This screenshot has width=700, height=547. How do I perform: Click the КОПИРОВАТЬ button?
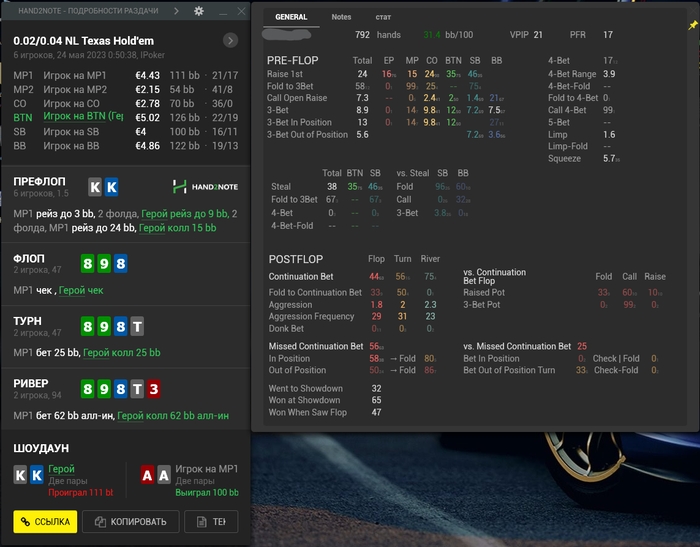pos(129,521)
